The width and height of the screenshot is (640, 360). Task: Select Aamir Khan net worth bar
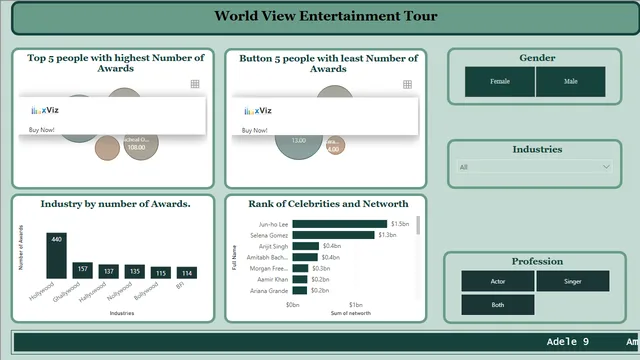pos(300,279)
